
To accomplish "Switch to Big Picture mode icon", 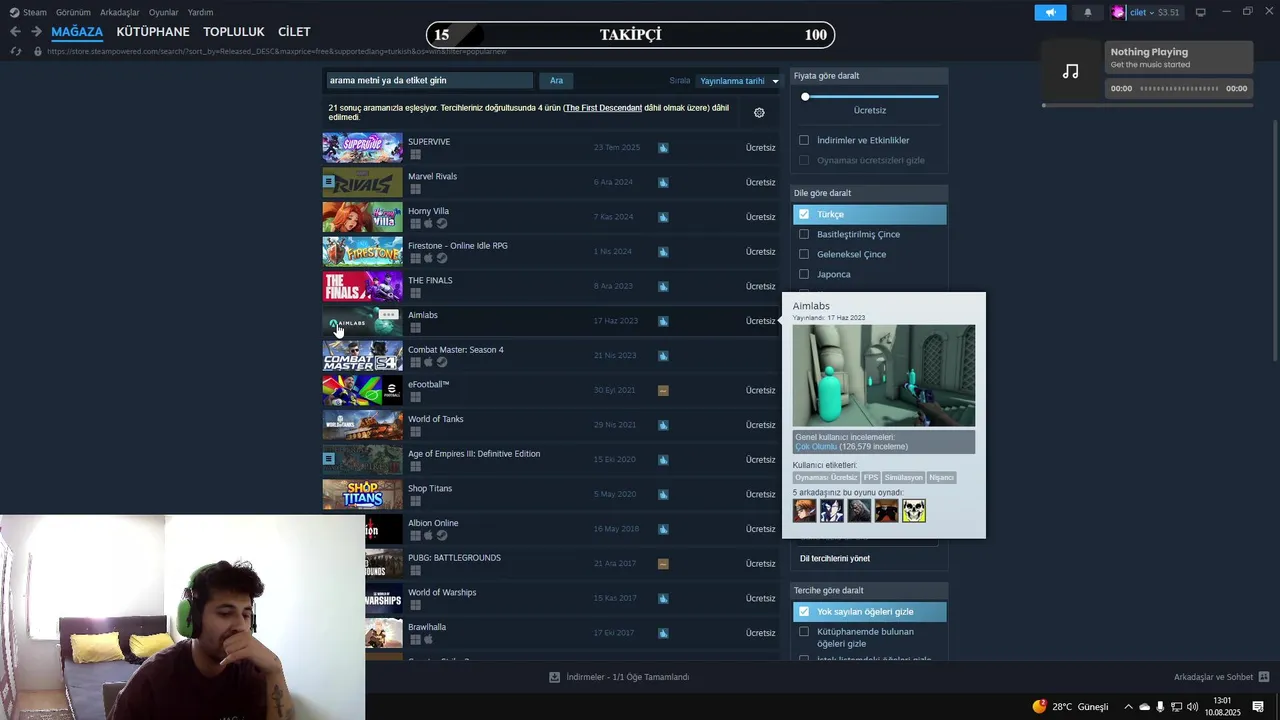I will (1200, 12).
